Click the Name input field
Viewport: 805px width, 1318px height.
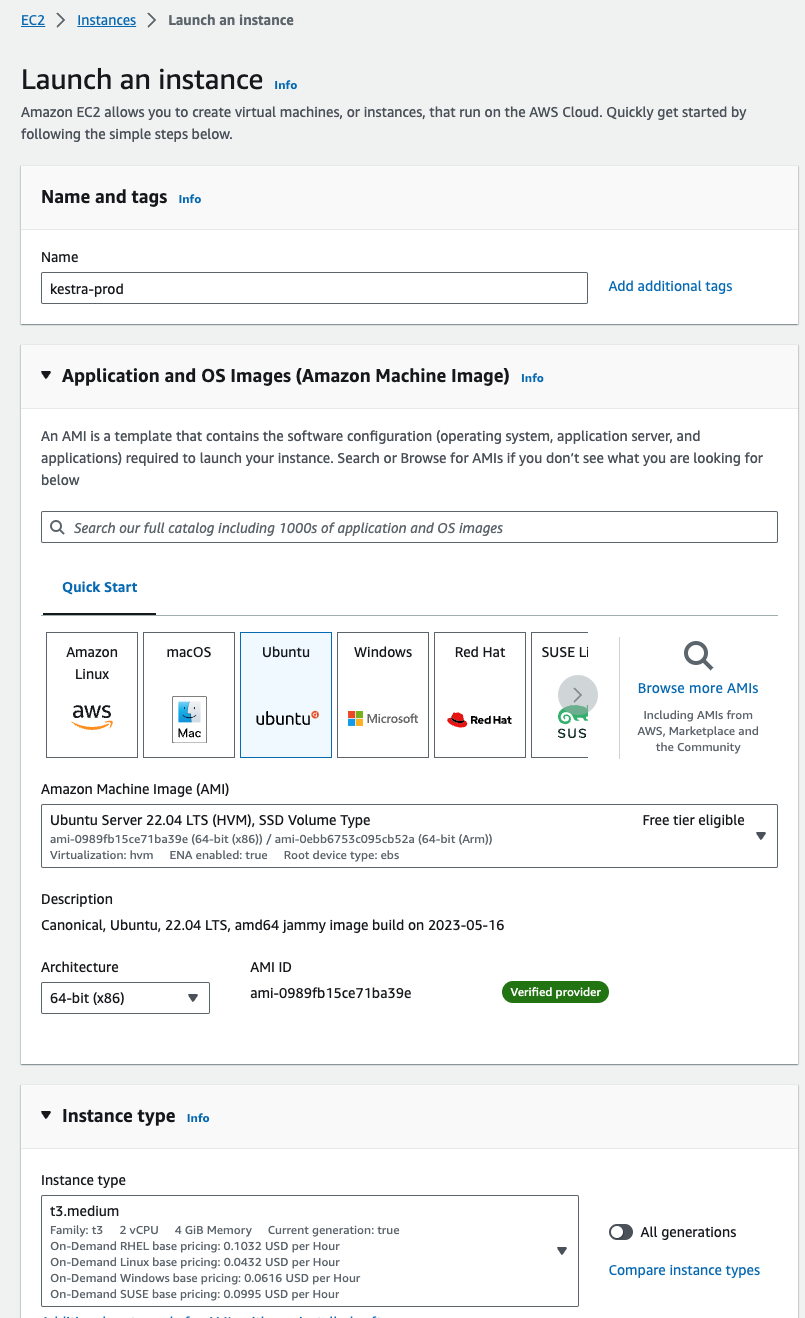314,288
